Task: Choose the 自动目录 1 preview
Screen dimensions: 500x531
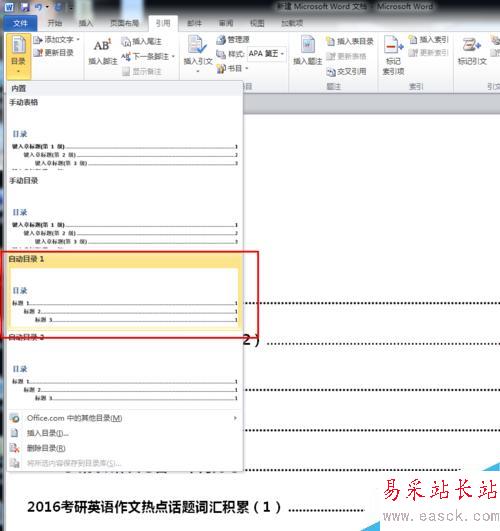Action: (125, 292)
